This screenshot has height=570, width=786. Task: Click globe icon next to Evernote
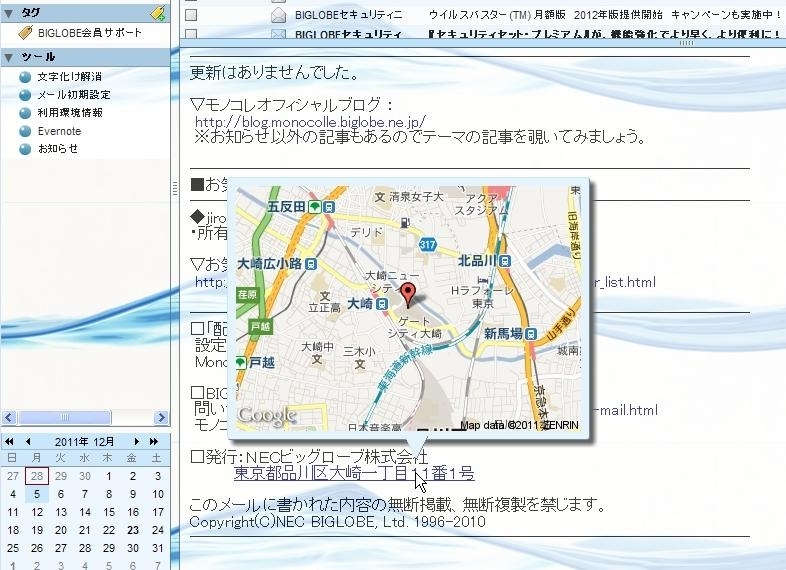(25, 131)
